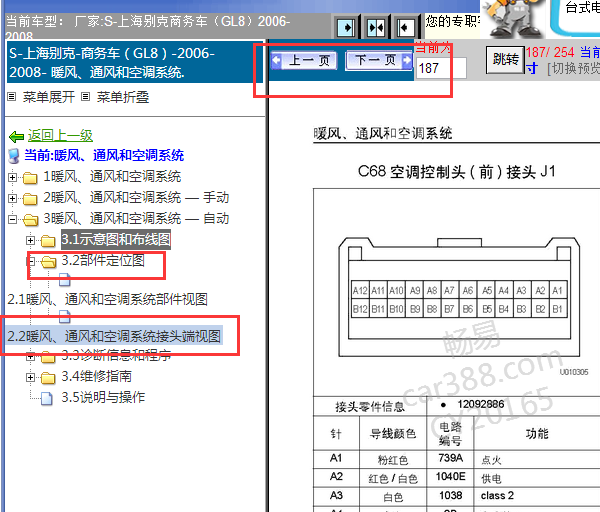Viewport: 600px width, 512px height.
Task: Expand the 3.4维修指南 node
Action: [30, 378]
